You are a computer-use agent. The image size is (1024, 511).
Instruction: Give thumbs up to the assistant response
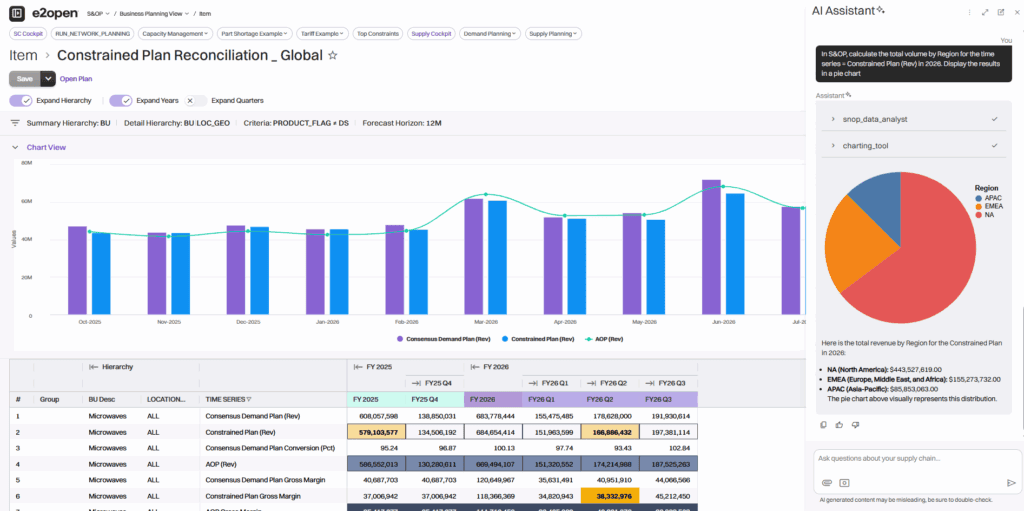coord(838,424)
